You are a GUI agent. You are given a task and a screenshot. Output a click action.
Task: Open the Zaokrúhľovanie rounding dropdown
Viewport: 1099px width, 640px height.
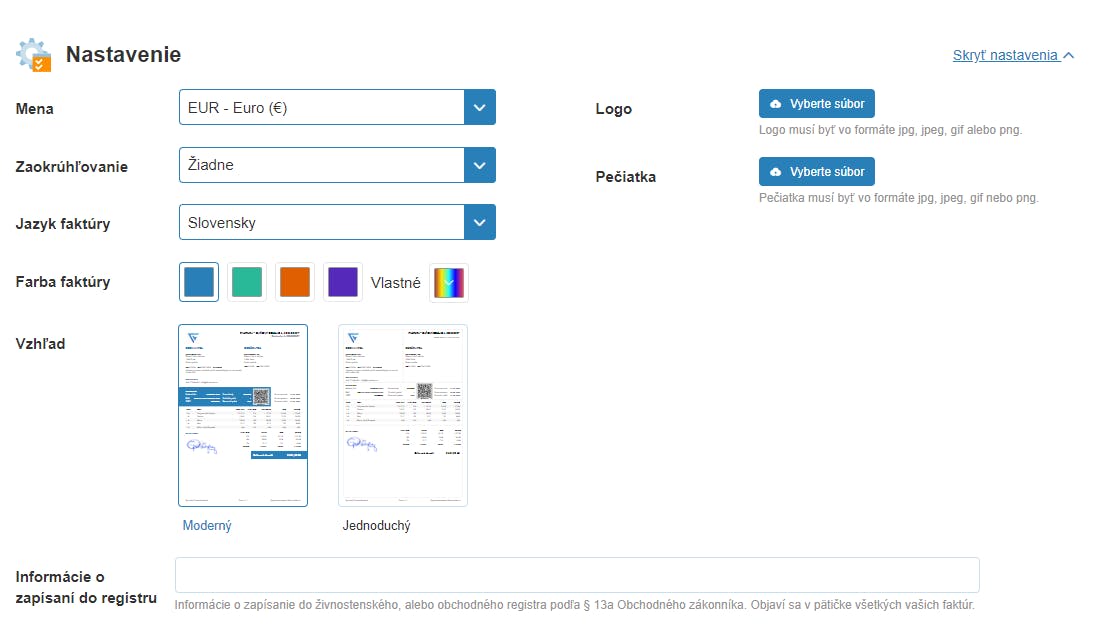[x=337, y=165]
